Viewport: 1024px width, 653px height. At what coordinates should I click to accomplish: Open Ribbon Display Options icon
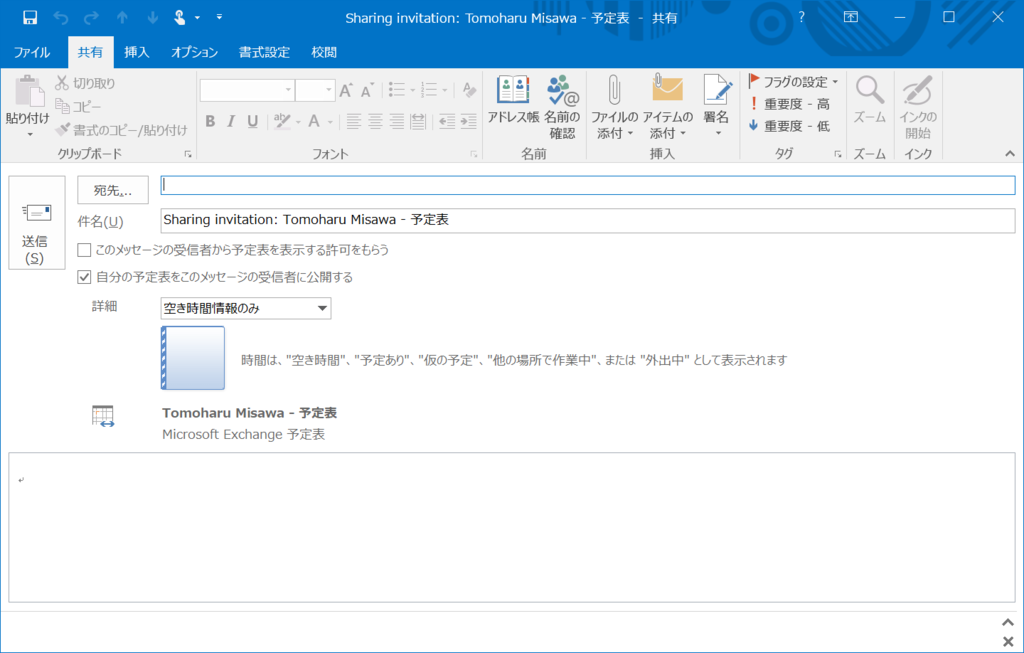[x=850, y=17]
